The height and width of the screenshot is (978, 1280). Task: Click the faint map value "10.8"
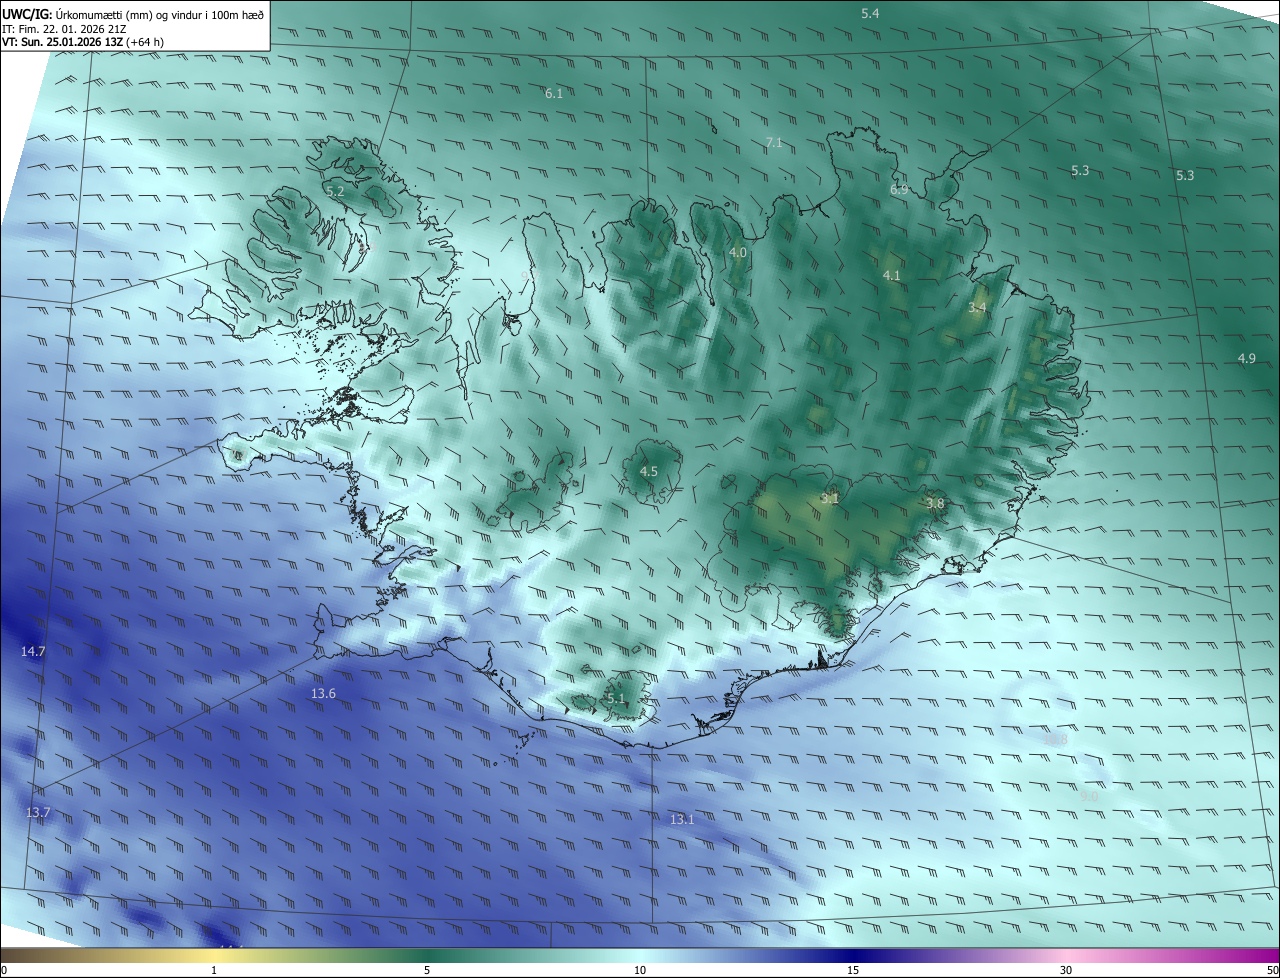click(x=1056, y=739)
